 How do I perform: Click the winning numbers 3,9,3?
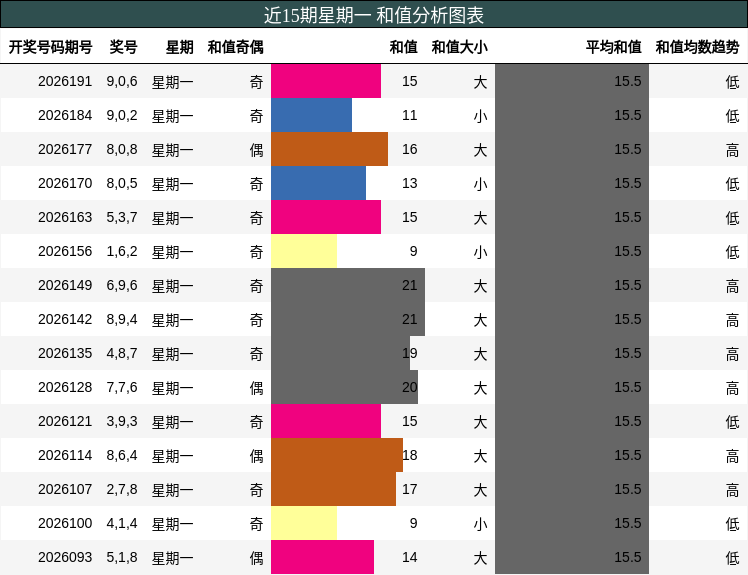[122, 422]
